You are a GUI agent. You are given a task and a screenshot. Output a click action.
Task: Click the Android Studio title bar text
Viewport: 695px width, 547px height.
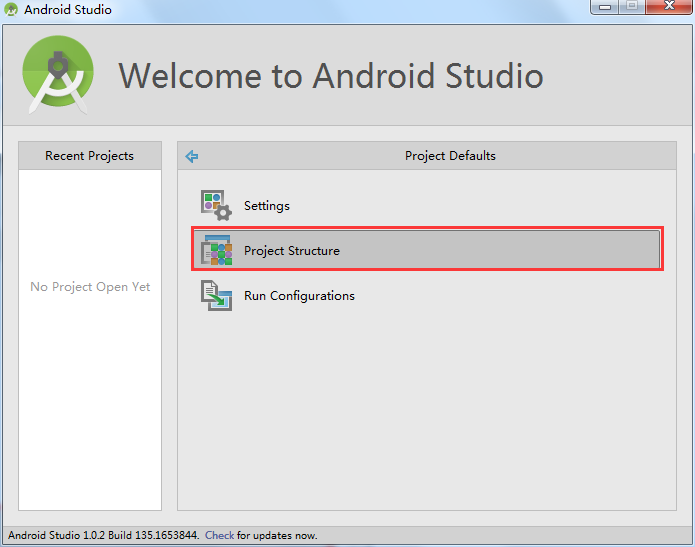click(x=67, y=10)
